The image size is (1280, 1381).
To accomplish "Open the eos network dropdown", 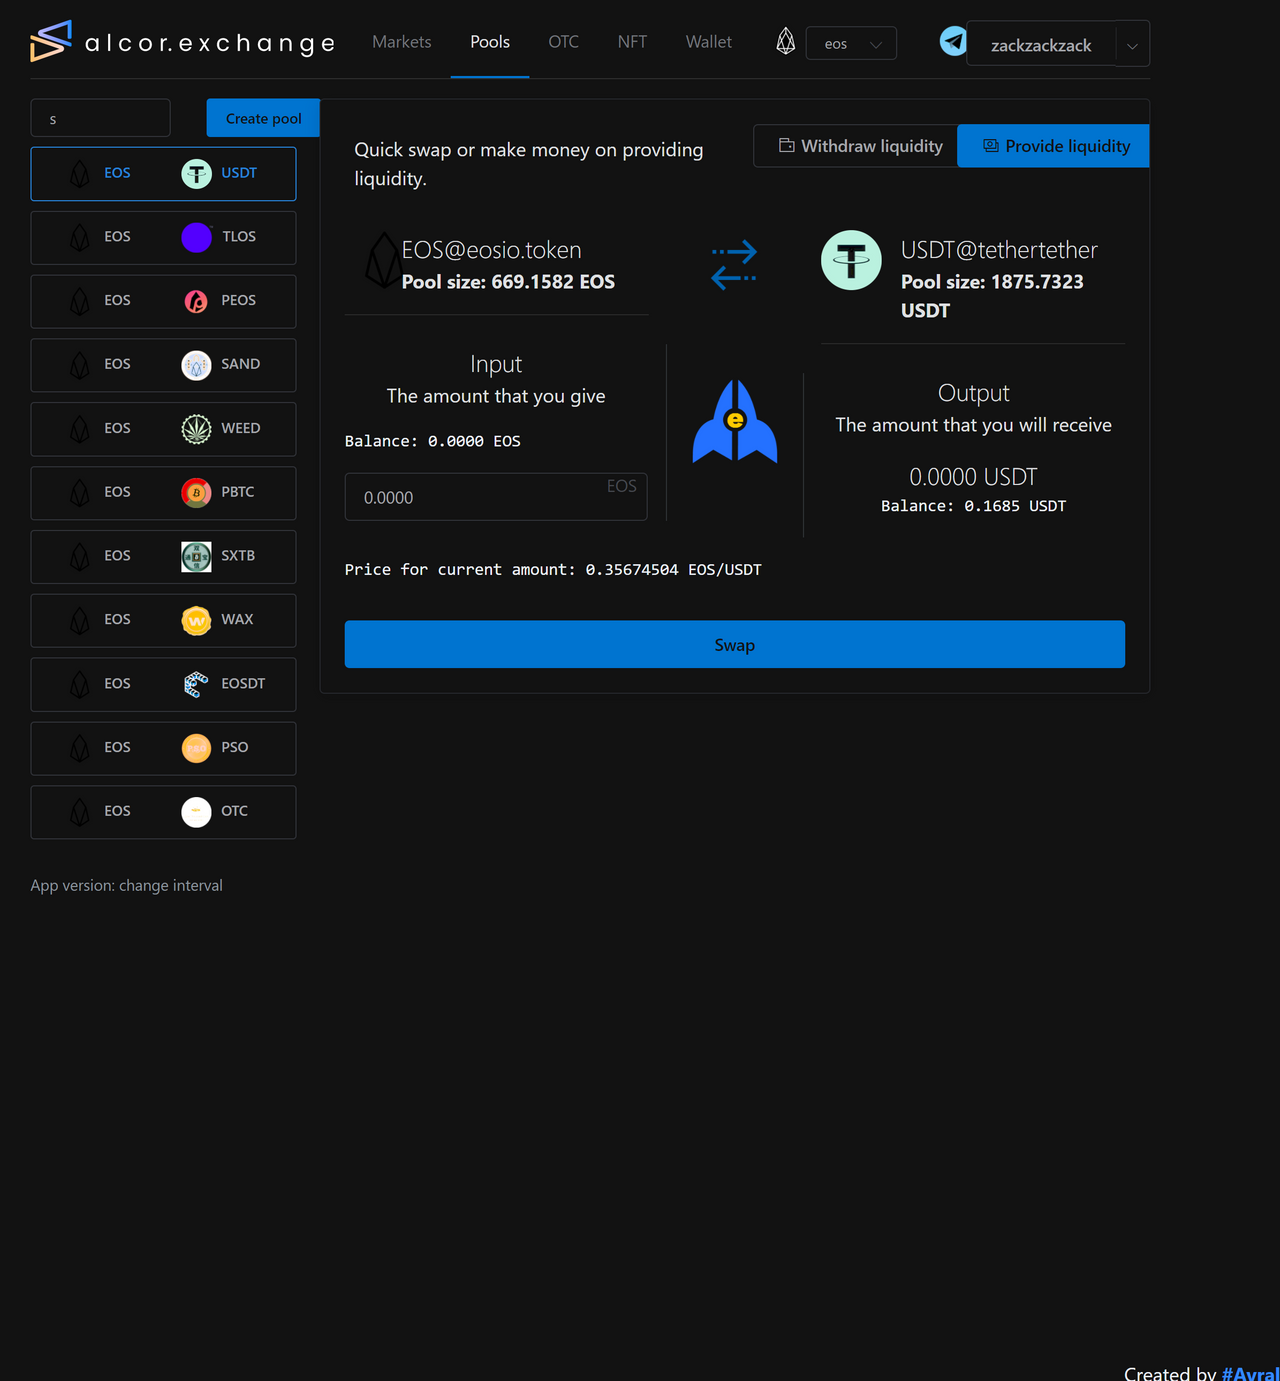I will point(851,44).
